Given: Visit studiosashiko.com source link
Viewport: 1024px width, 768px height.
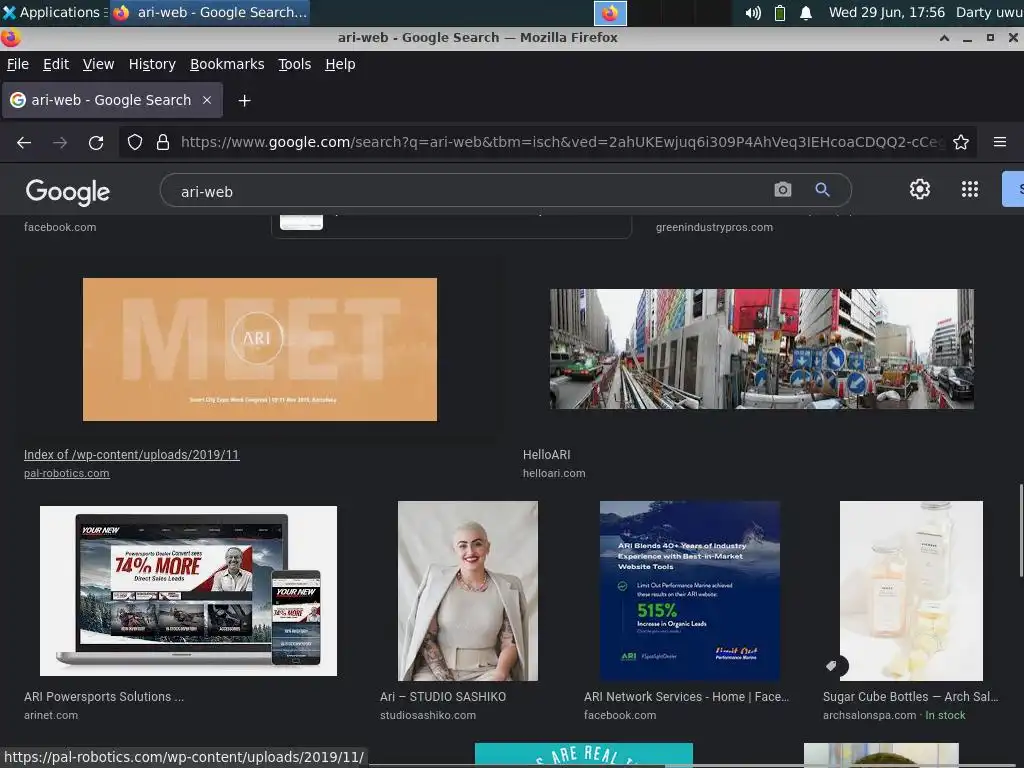Looking at the screenshot, I should (428, 715).
